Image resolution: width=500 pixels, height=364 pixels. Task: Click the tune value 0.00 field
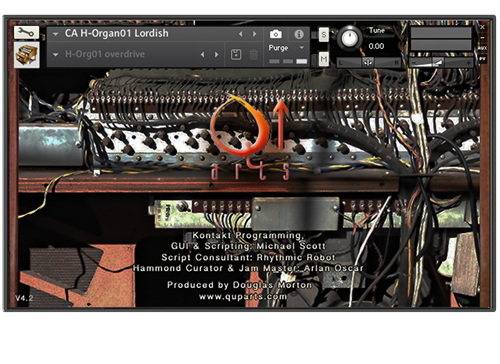[376, 46]
